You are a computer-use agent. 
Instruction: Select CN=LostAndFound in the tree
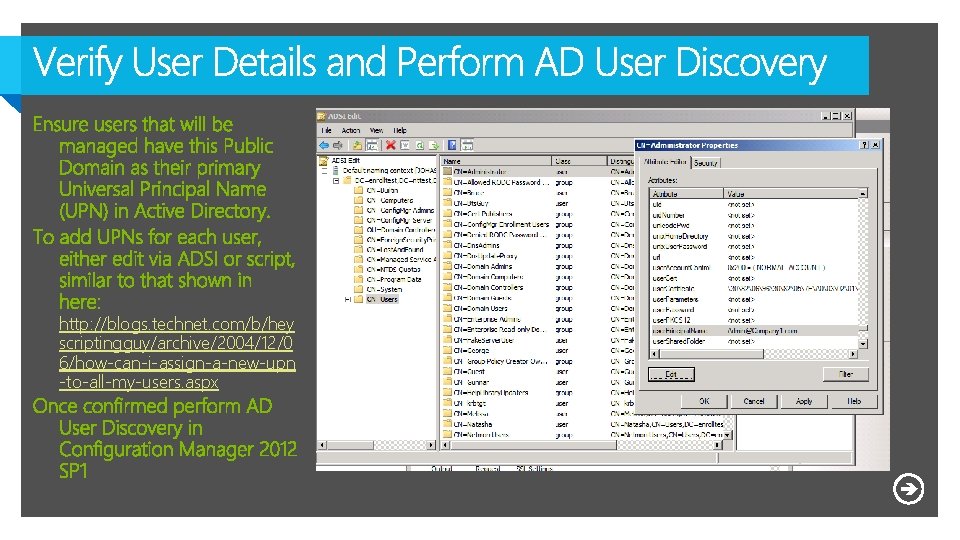[395, 250]
